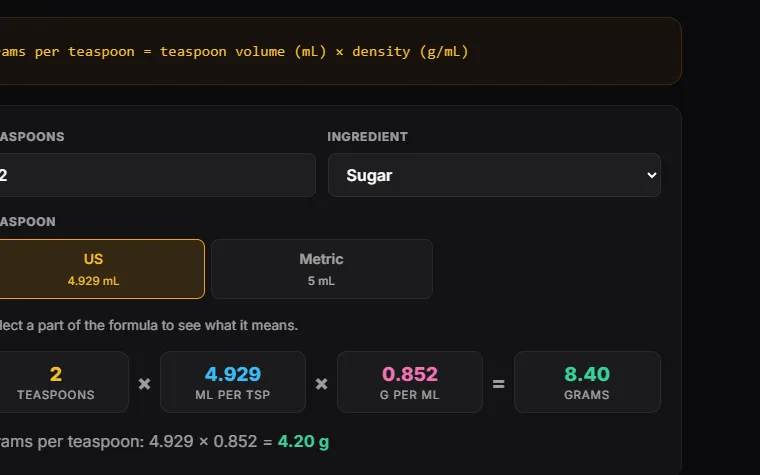
Task: Select the 2 Teaspoons formula part
Action: click(x=64, y=382)
